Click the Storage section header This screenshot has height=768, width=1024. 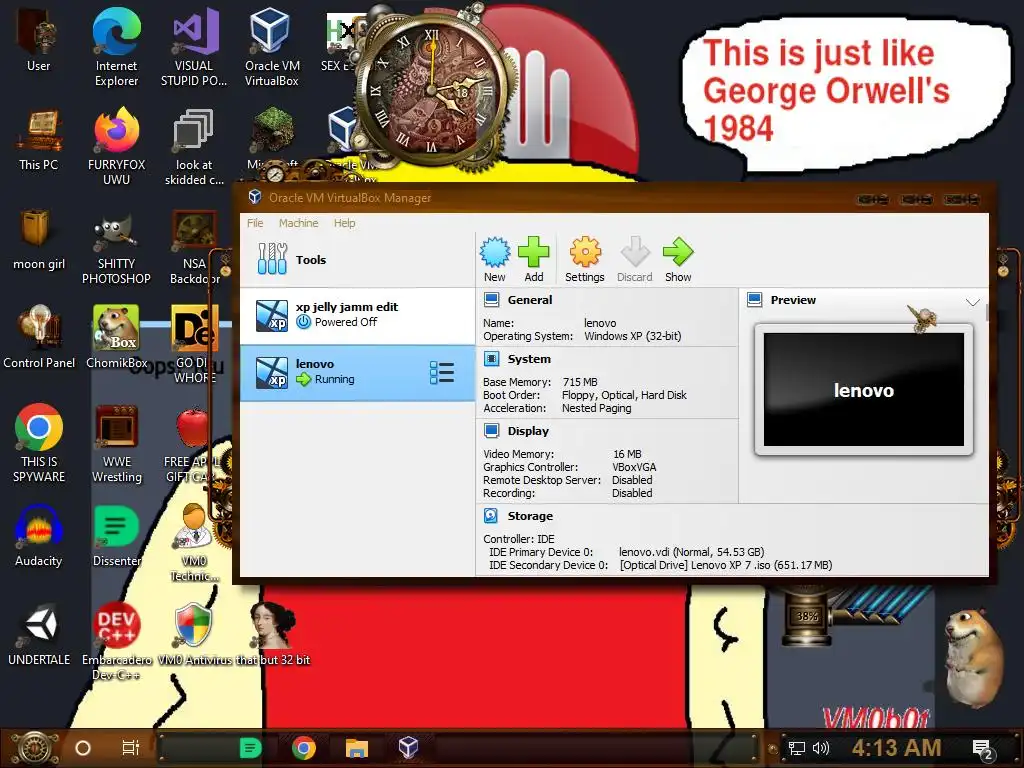tap(530, 515)
